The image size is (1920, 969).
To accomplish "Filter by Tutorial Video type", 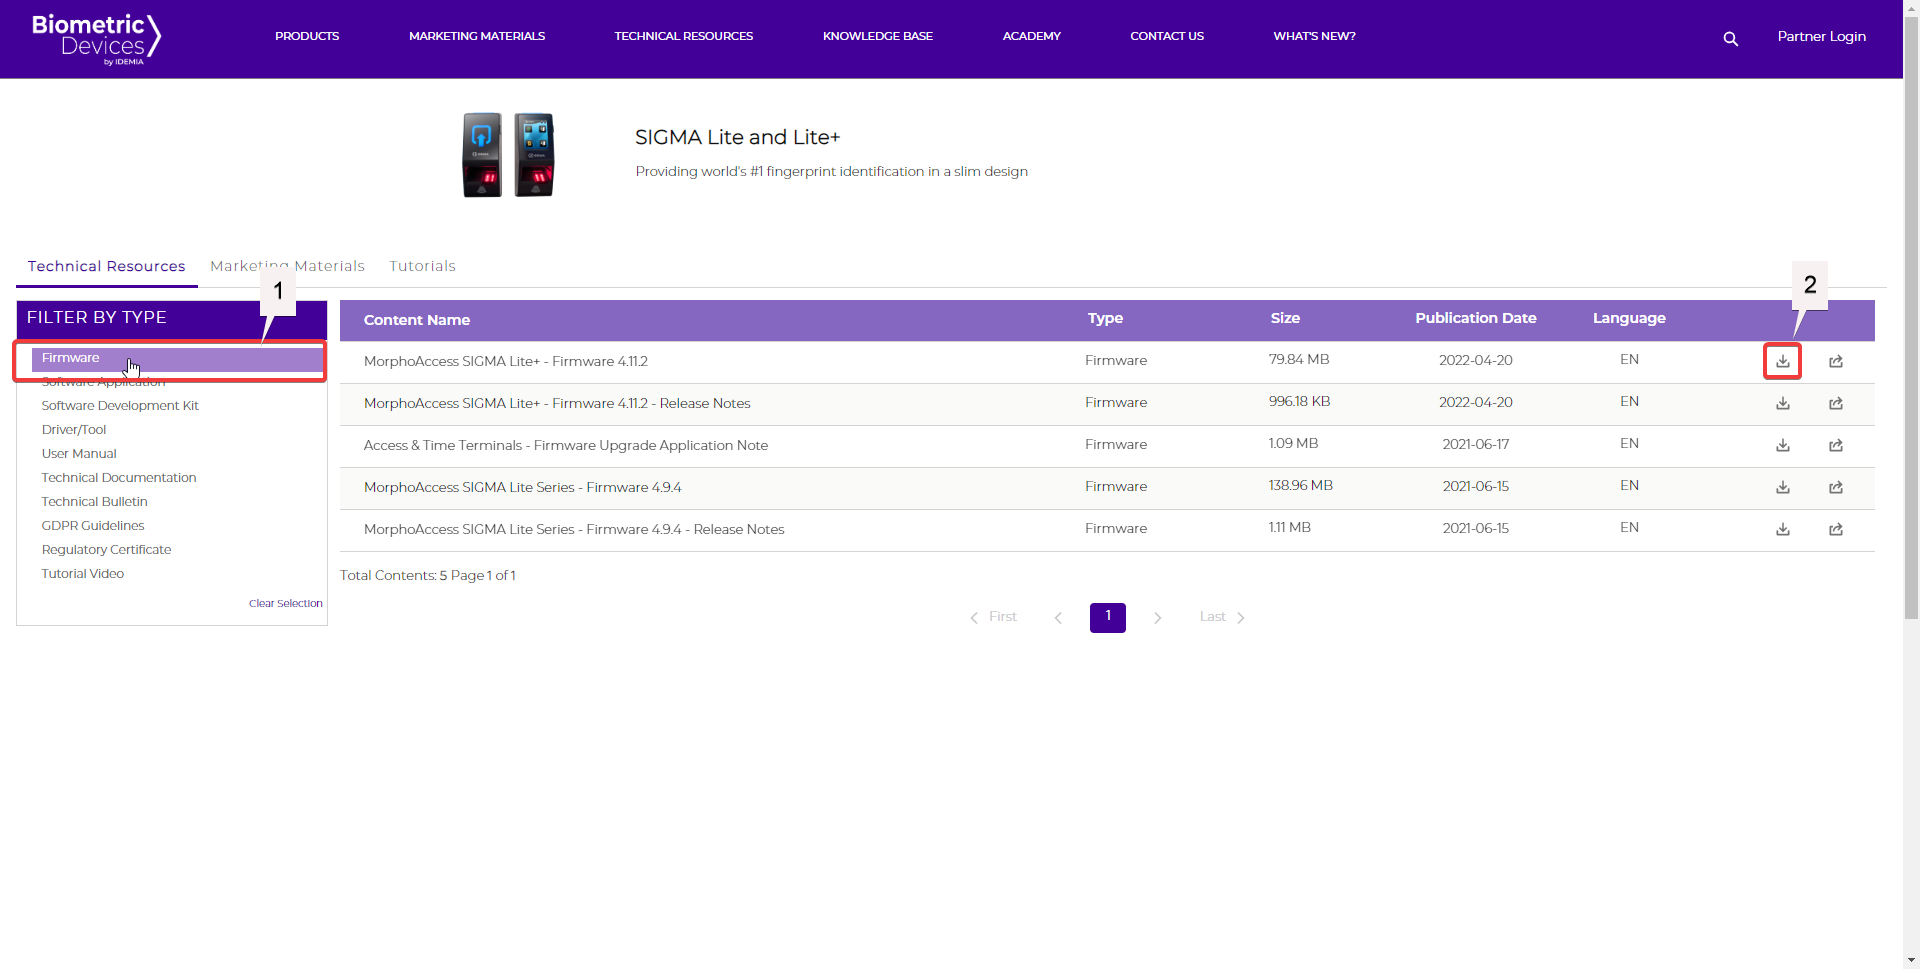I will [x=83, y=574].
